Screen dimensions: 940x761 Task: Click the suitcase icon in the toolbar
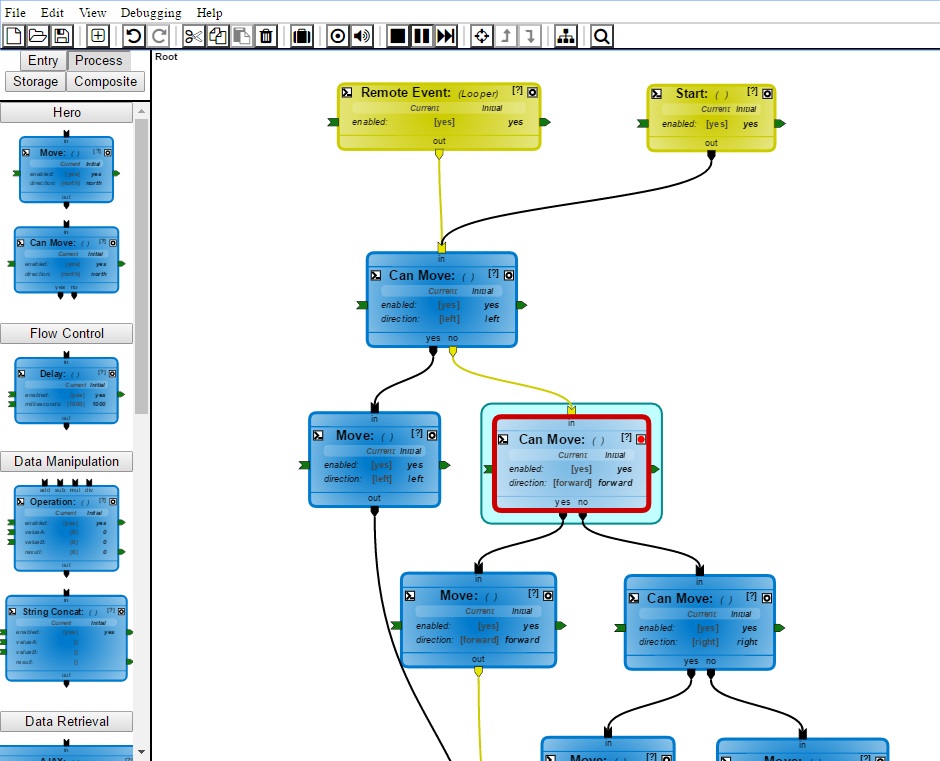click(302, 36)
